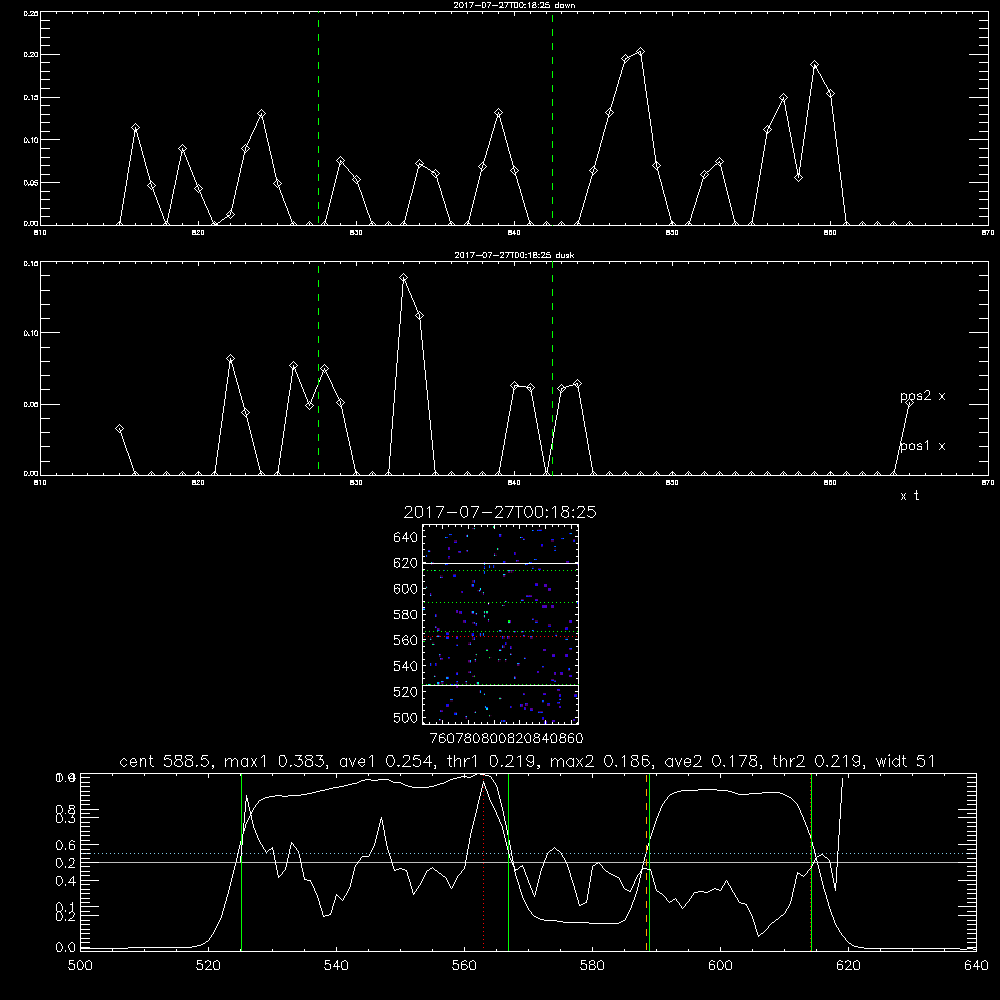Click the orange dashed center line in bottom plot

(x=646, y=862)
